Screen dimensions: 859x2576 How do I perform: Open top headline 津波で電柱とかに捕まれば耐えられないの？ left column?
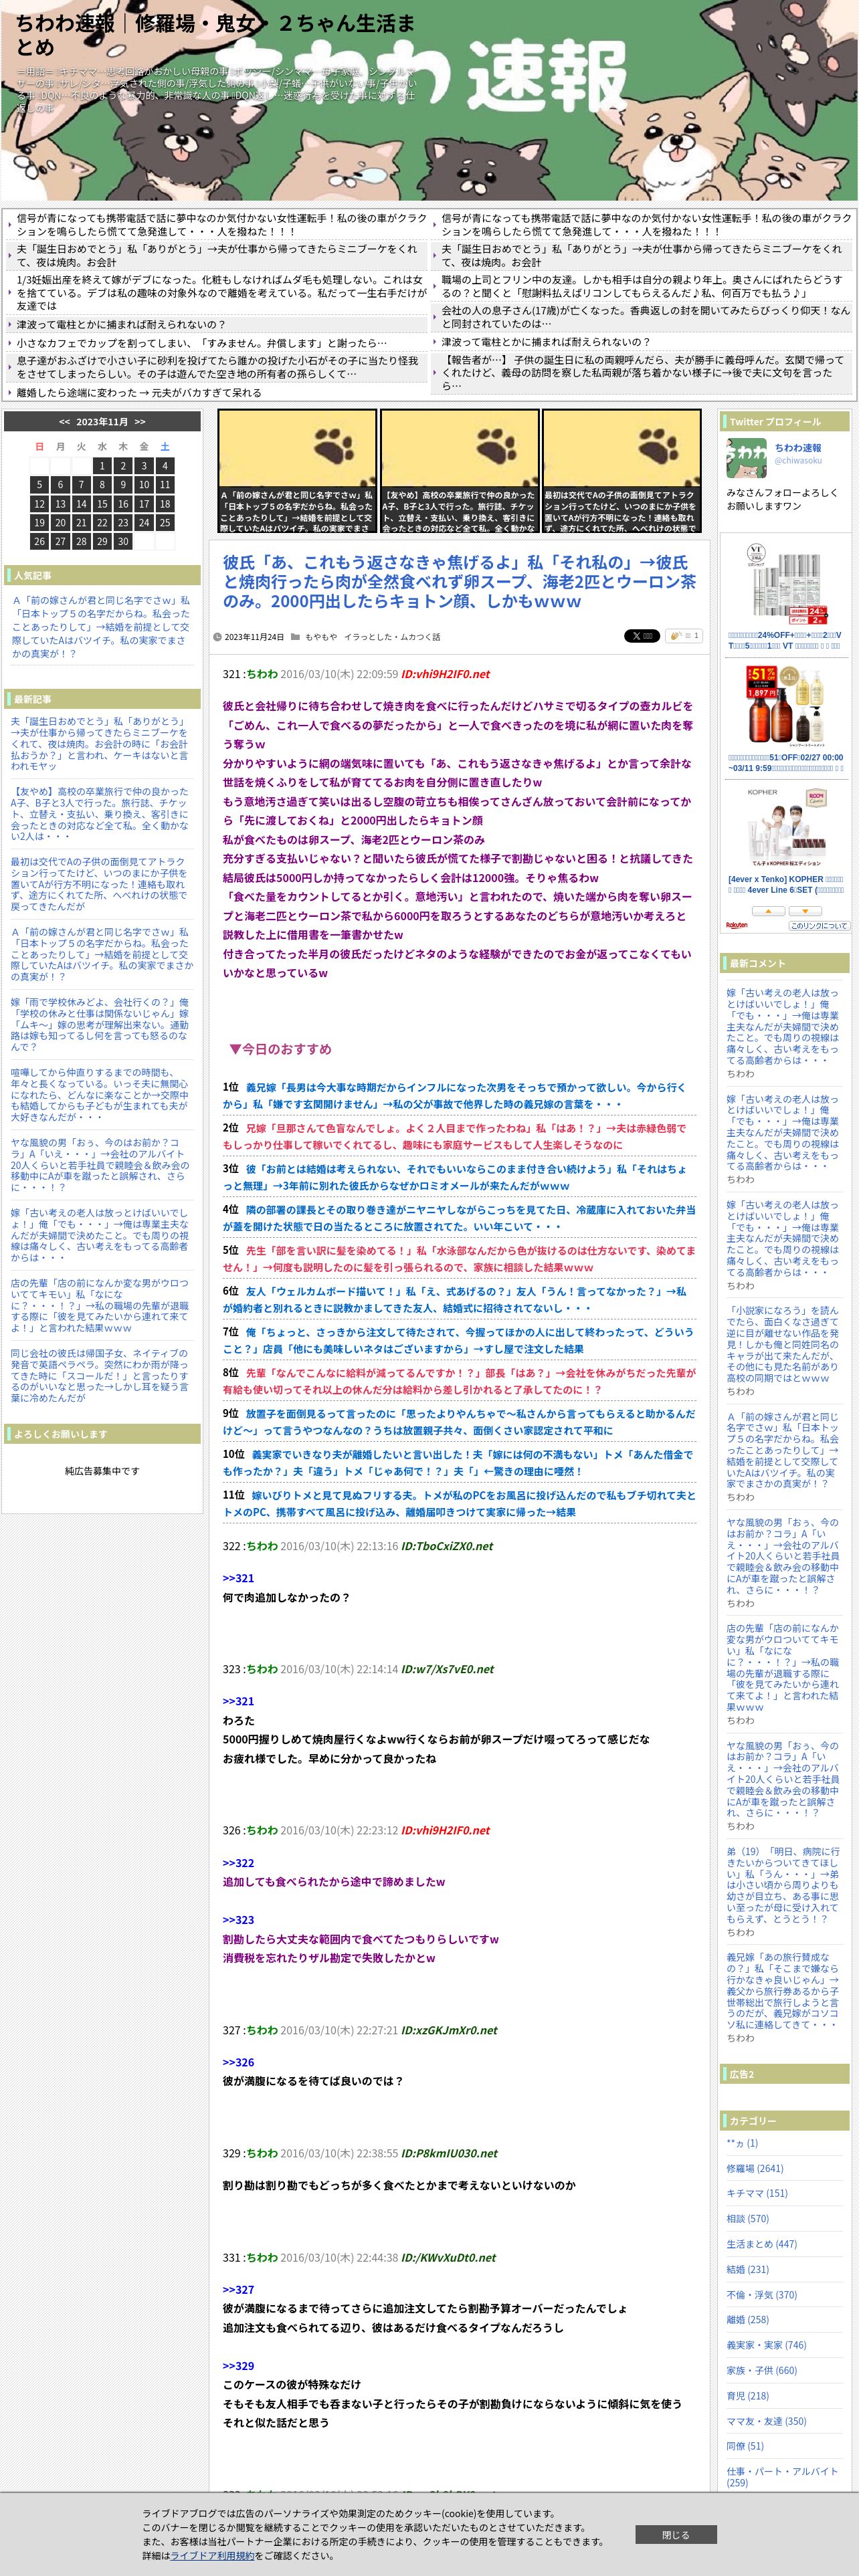pyautogui.click(x=121, y=325)
